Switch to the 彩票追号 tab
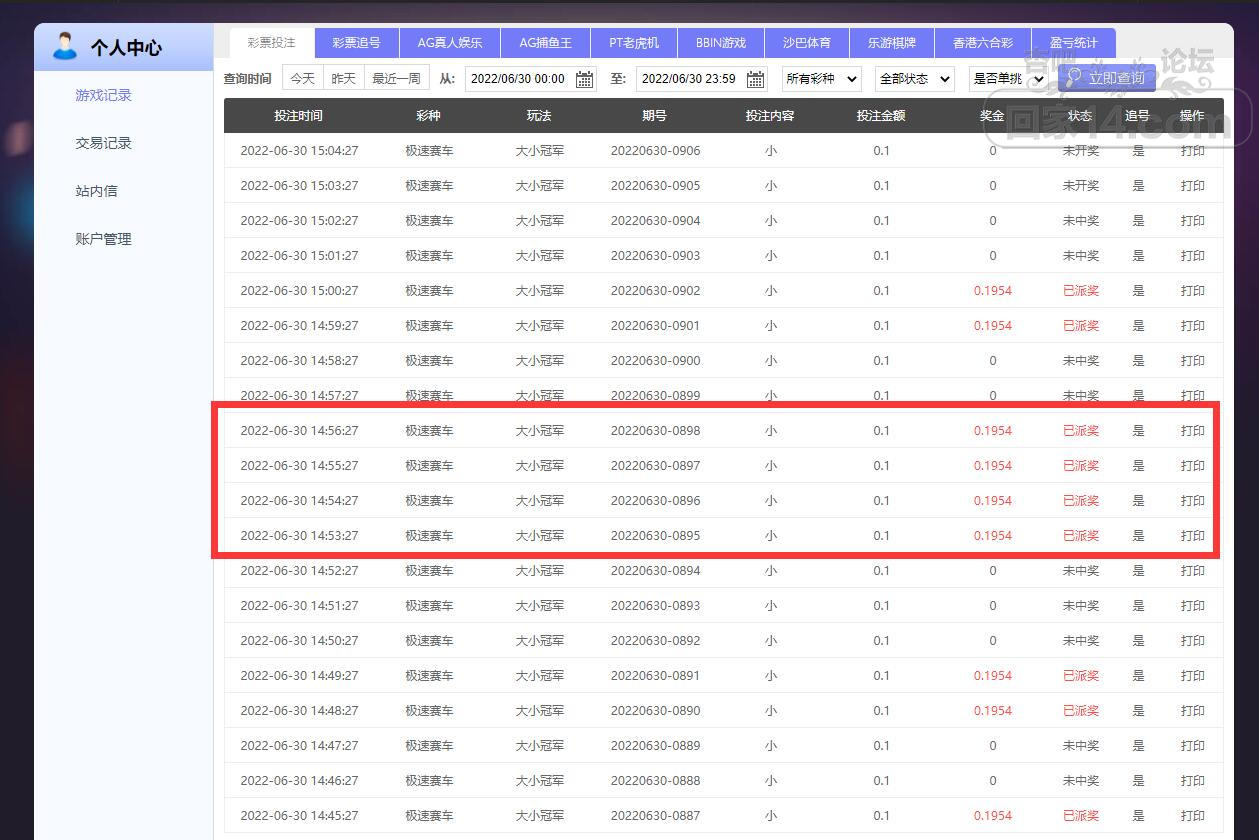 pyautogui.click(x=356, y=43)
